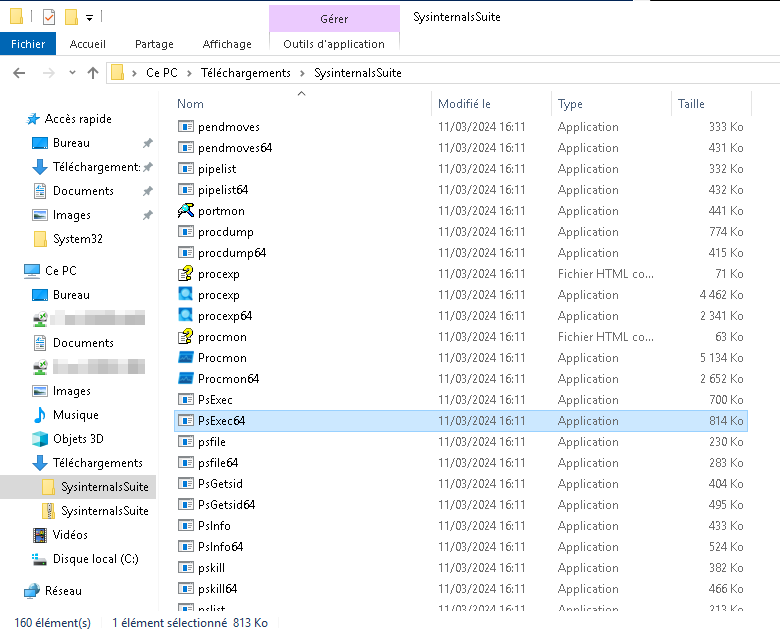Click the Objets 3D cube icon

[x=40, y=439]
